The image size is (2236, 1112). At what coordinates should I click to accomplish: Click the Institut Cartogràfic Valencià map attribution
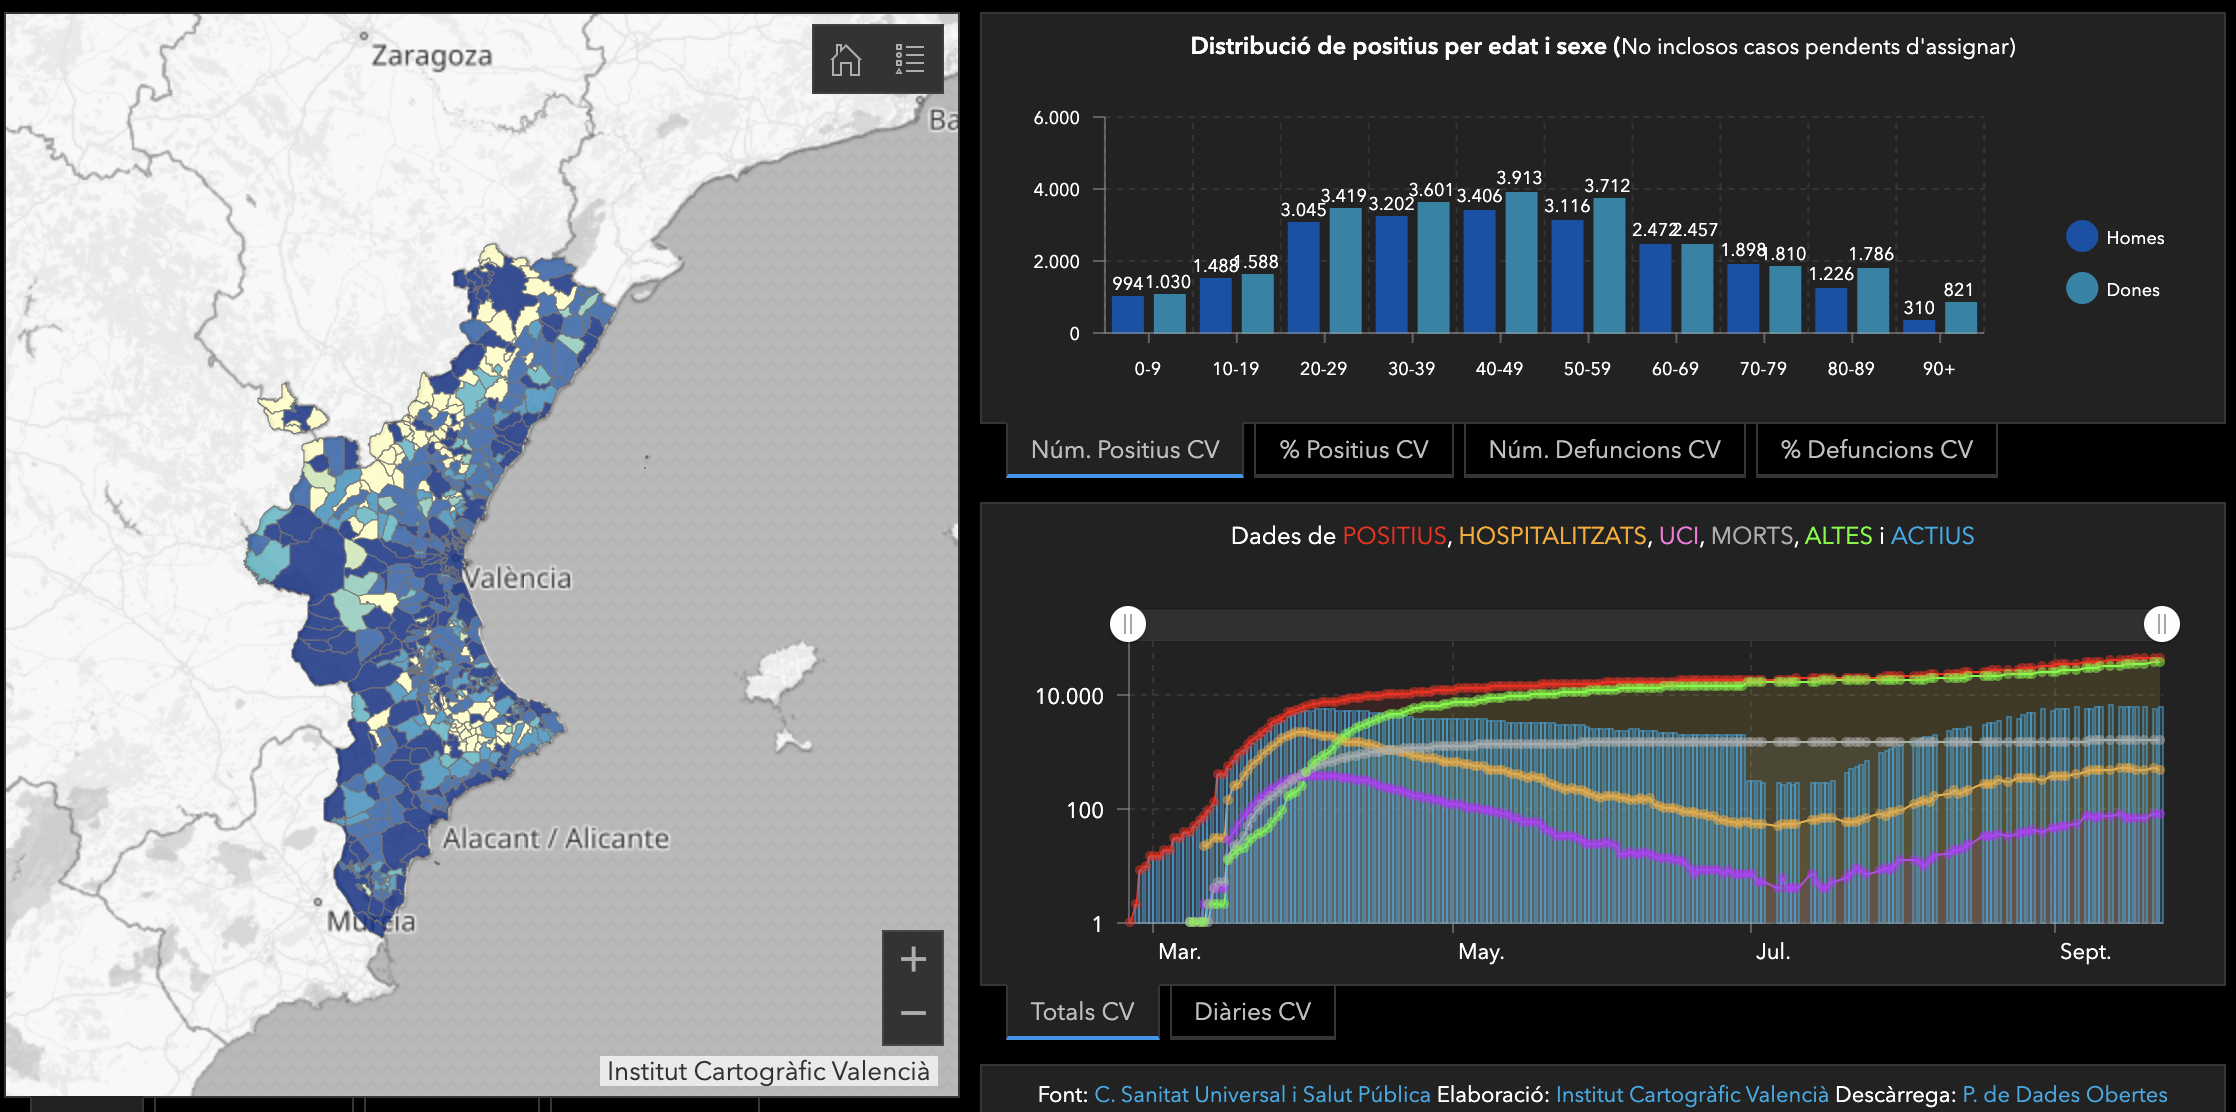(768, 1071)
